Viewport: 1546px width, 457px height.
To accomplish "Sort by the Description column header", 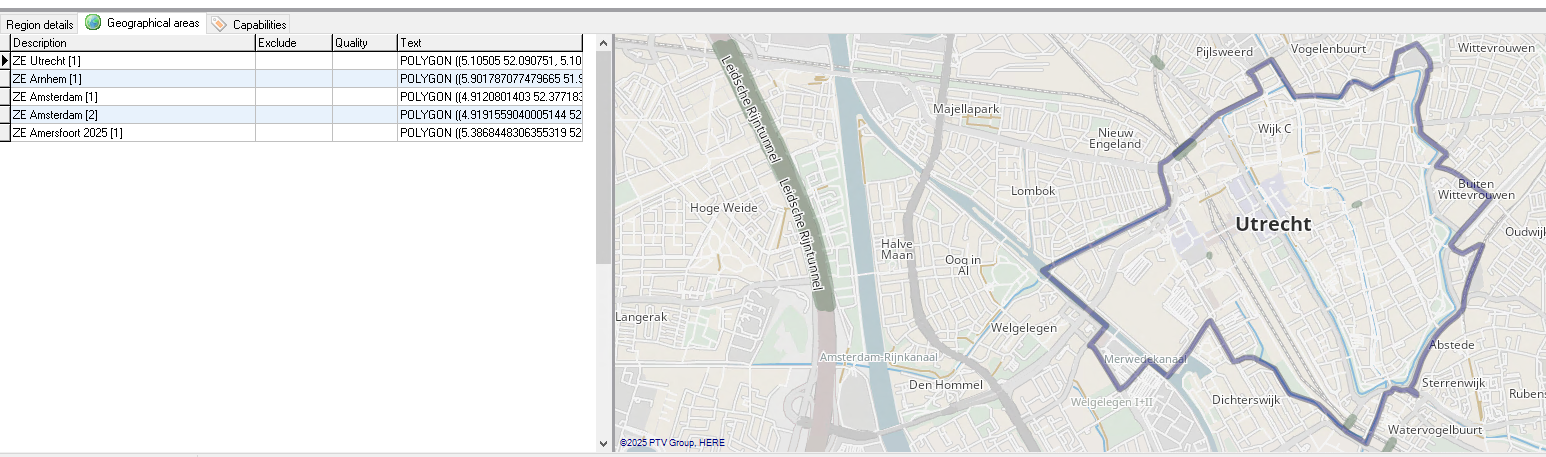I will click(x=132, y=43).
